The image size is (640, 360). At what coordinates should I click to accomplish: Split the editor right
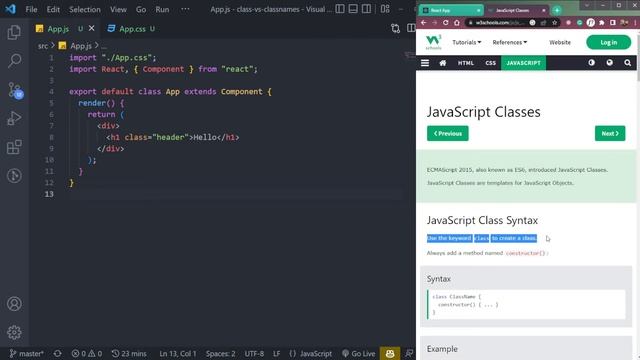pyautogui.click(x=411, y=28)
